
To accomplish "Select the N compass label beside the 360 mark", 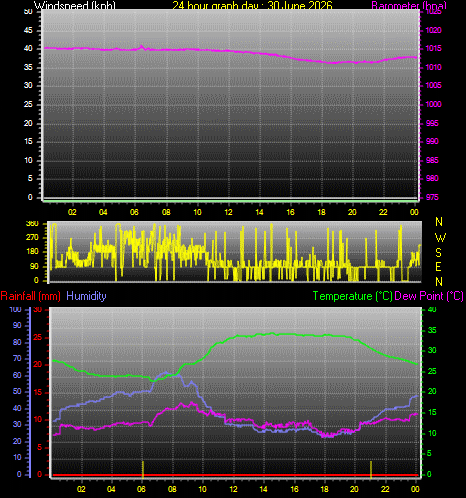I will [x=439, y=222].
